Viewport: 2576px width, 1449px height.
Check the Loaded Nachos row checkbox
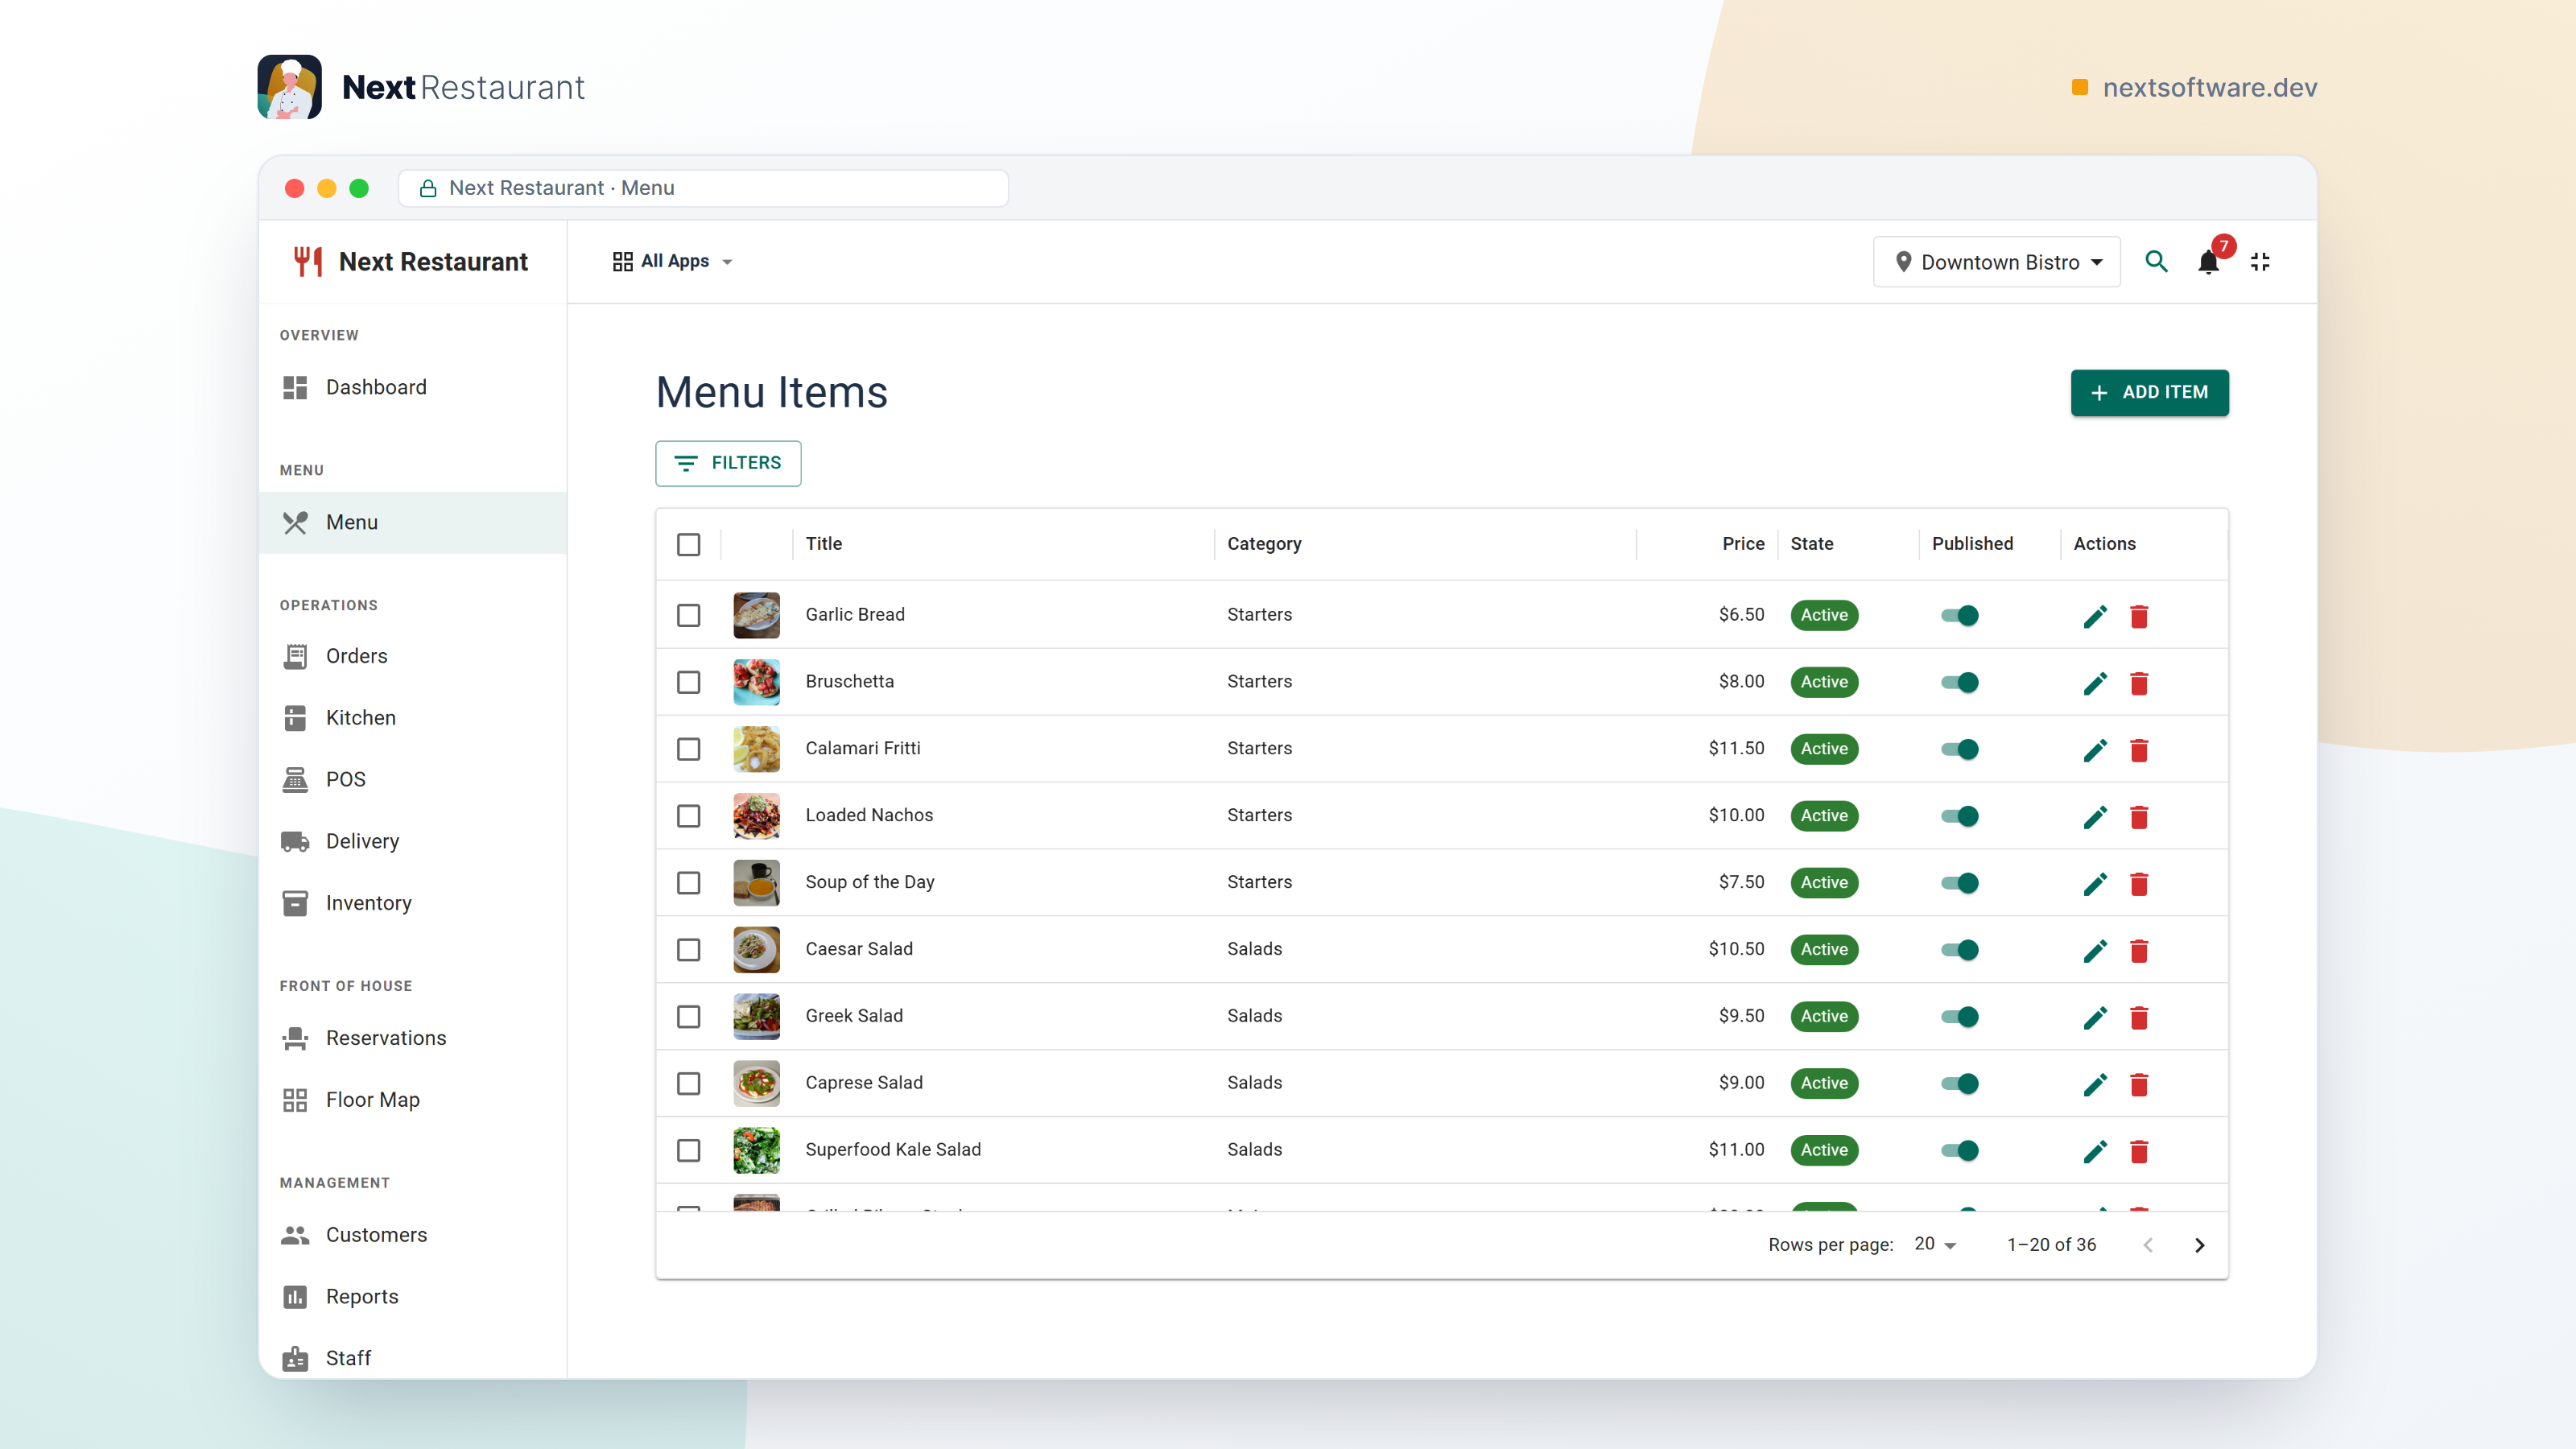(689, 816)
